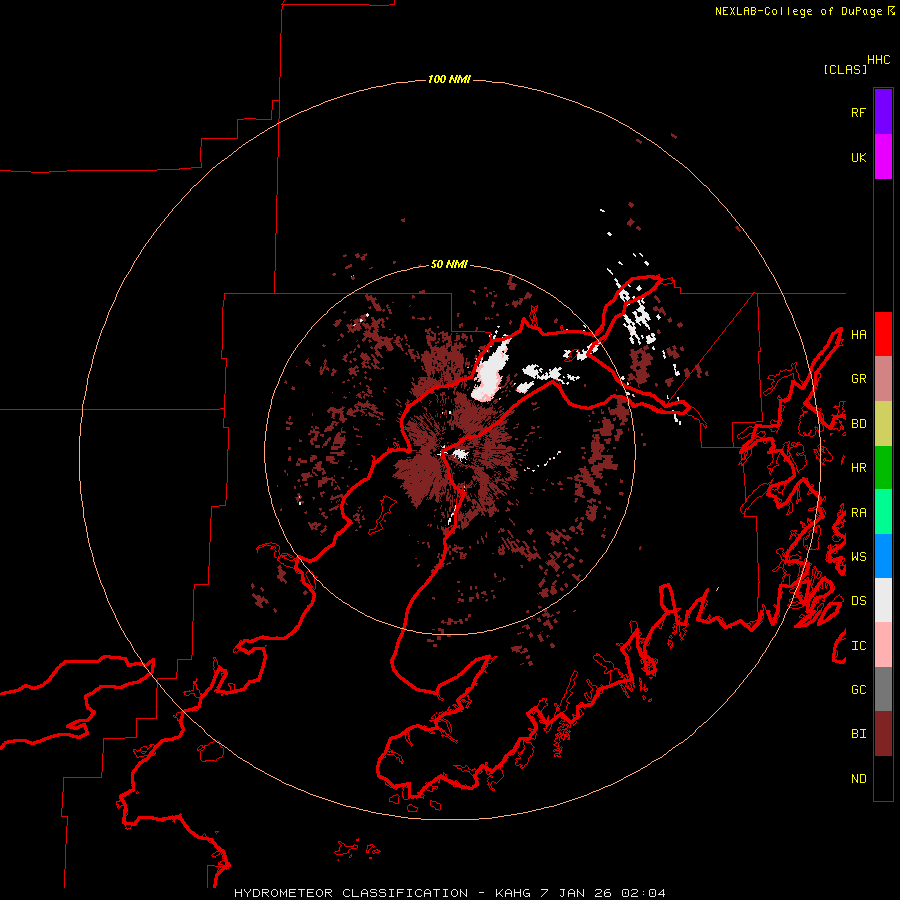Pick the WS blue legend swatch
This screenshot has height=900, width=900.
883,556
